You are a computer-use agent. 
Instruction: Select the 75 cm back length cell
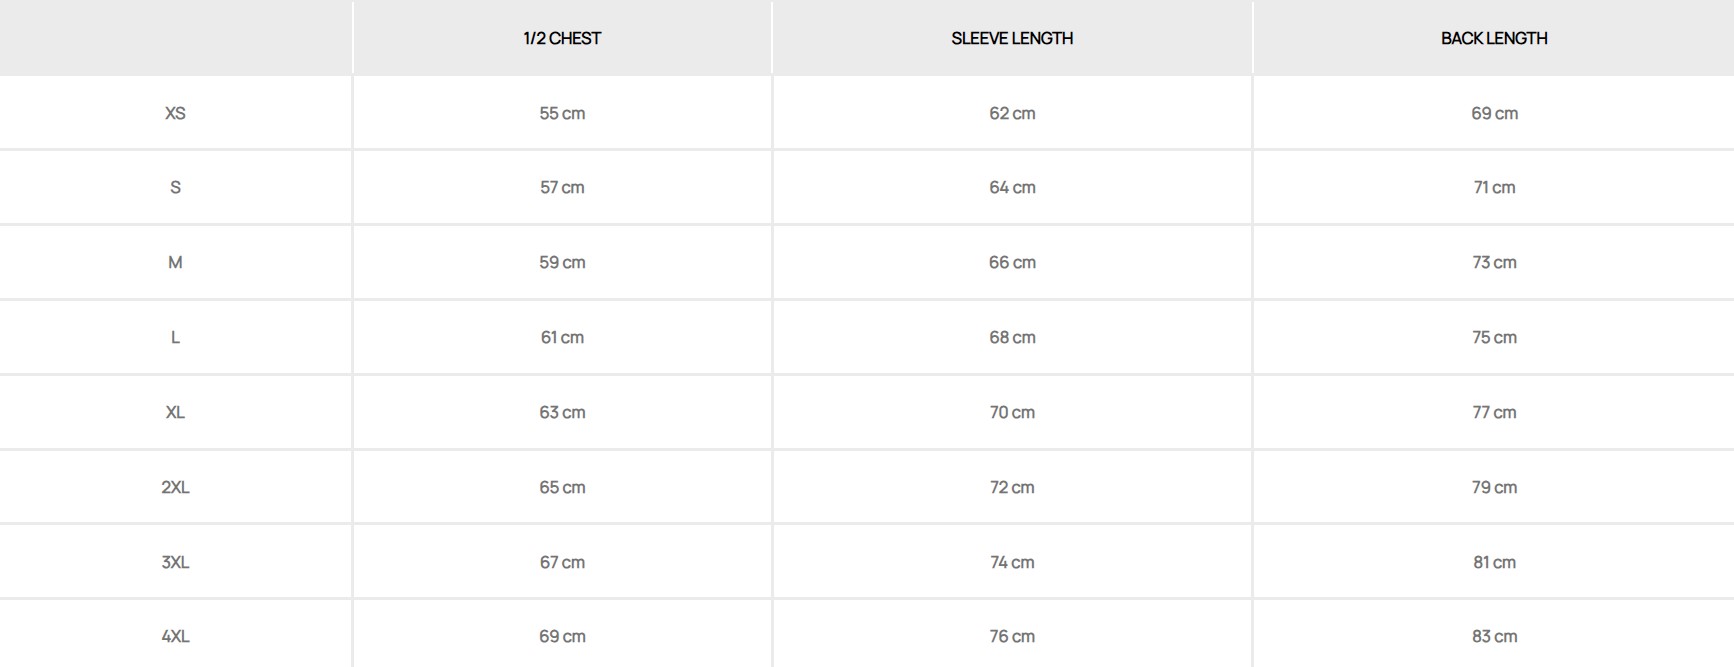pos(1494,337)
